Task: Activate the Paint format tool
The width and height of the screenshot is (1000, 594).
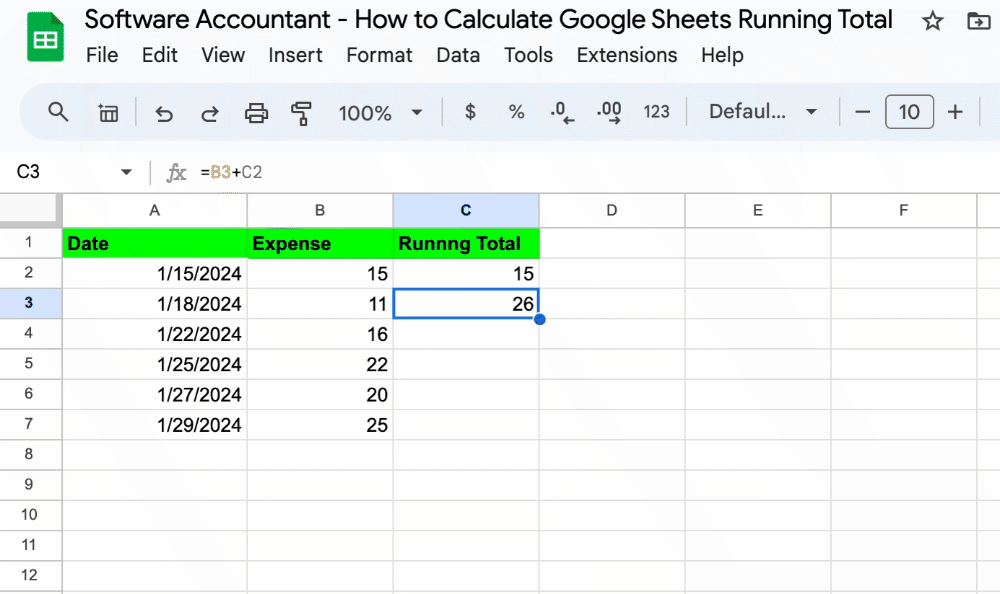Action: [301, 114]
